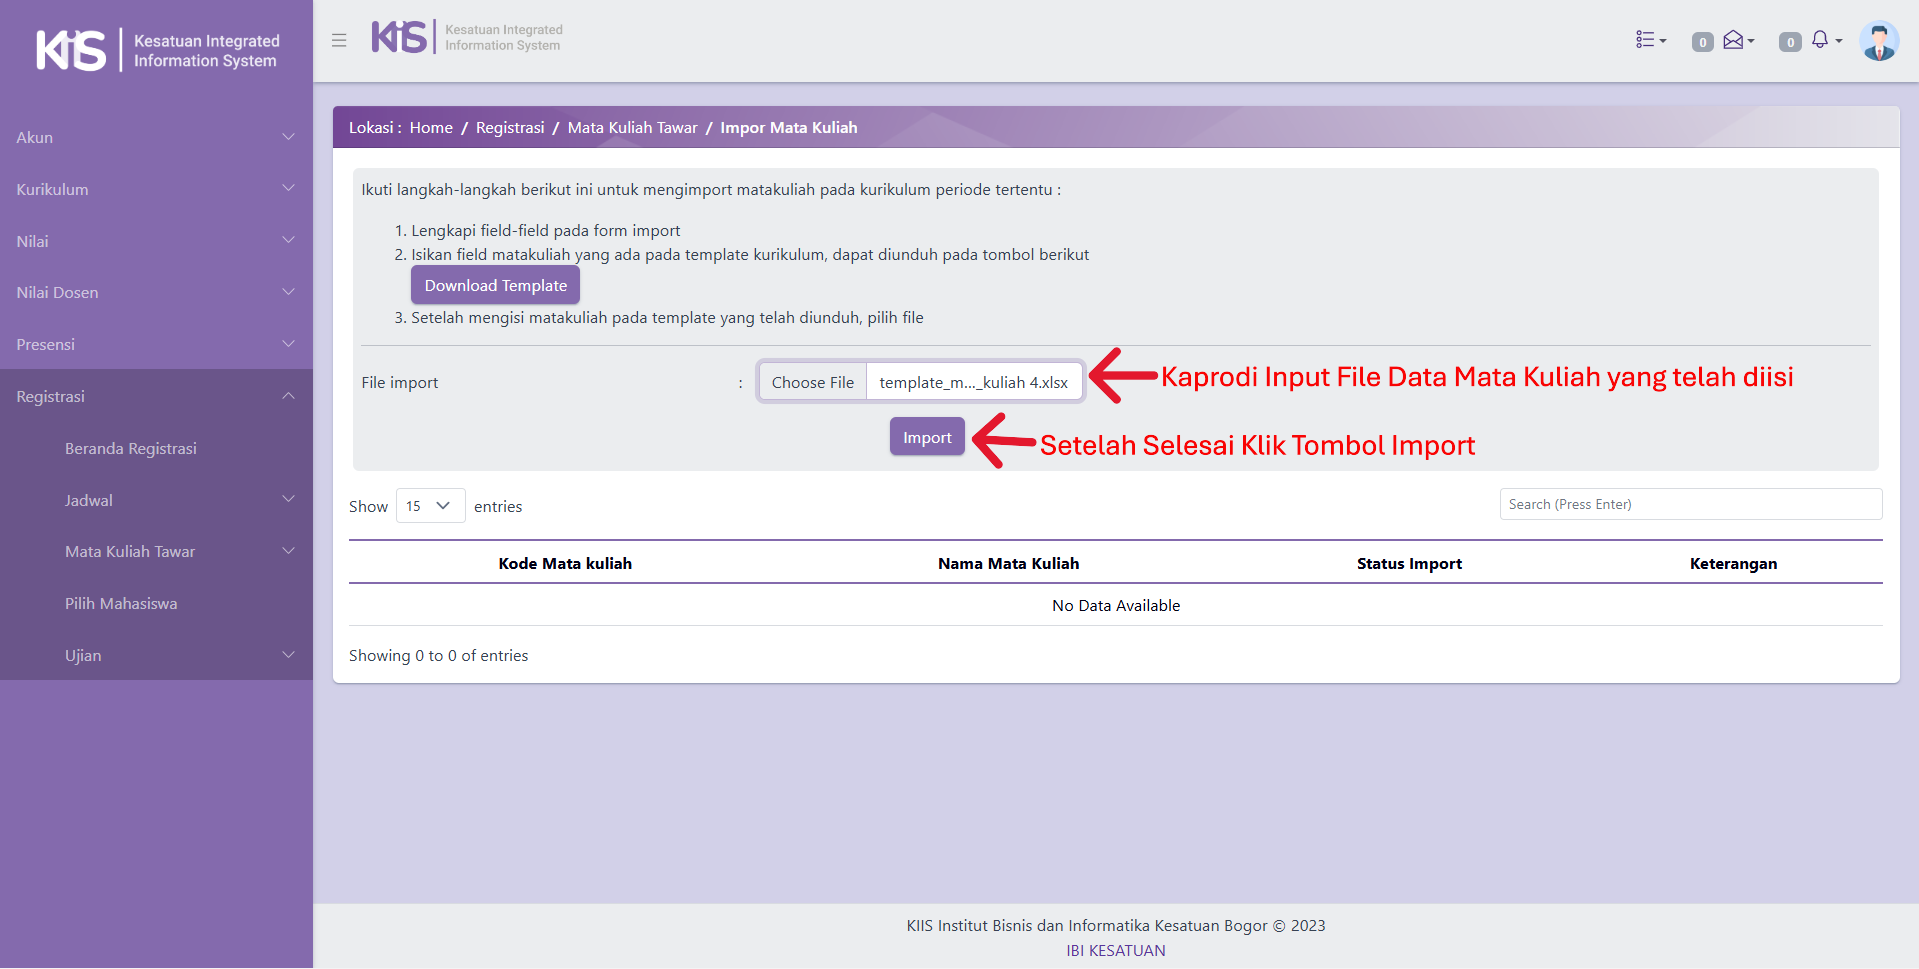Open the show entries count dropdown
This screenshot has height=969, width=1919.
point(430,506)
